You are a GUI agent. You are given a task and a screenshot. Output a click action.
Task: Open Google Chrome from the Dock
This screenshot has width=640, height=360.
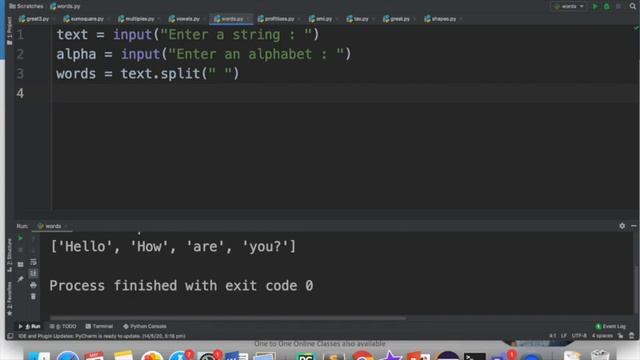click(362, 356)
